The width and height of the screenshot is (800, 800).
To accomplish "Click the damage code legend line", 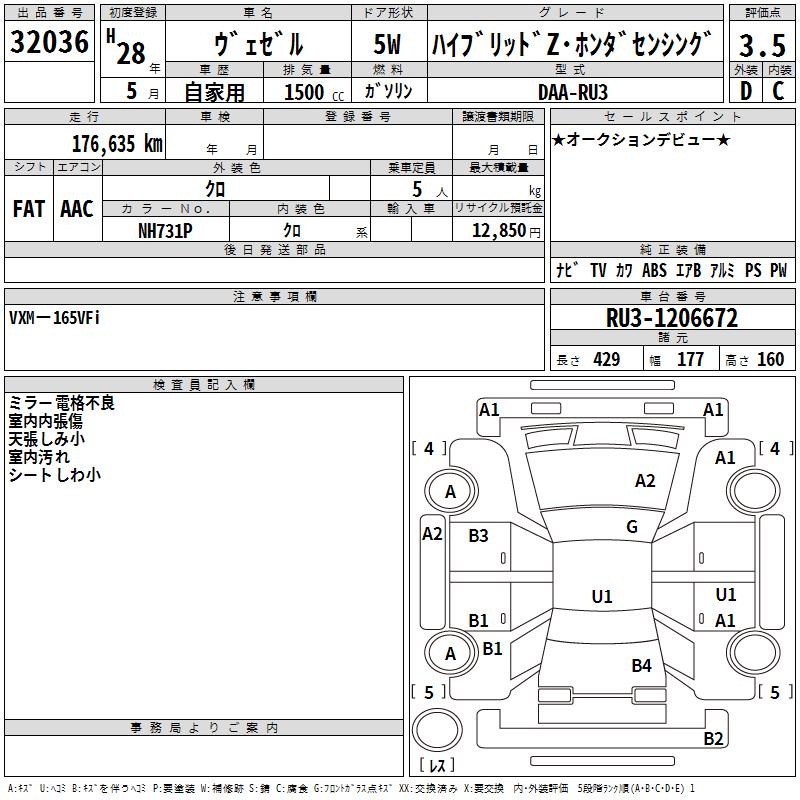I will click(x=351, y=789).
